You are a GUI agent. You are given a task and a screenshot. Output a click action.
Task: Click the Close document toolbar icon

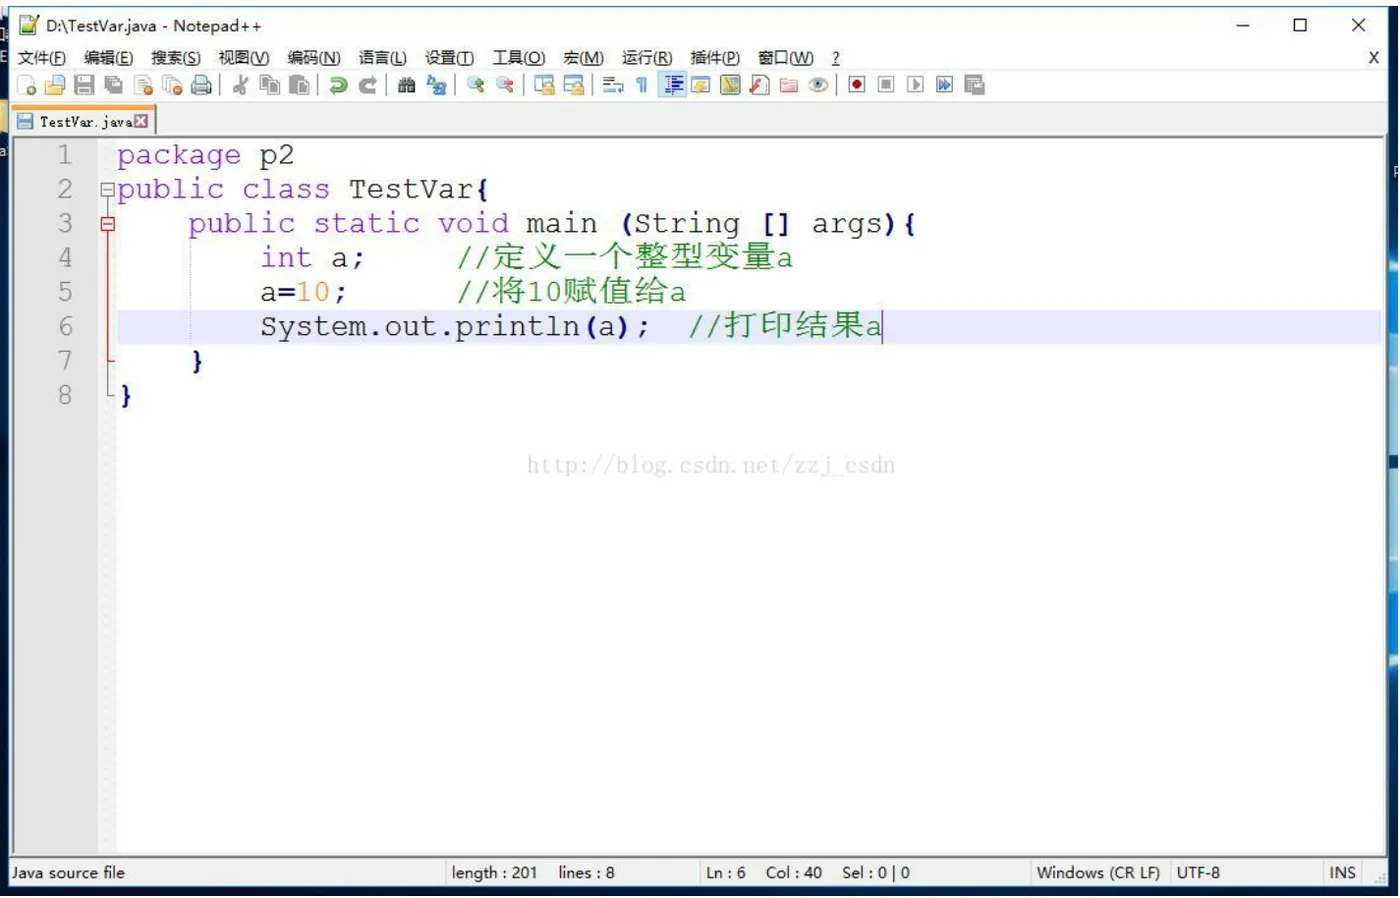coord(143,85)
